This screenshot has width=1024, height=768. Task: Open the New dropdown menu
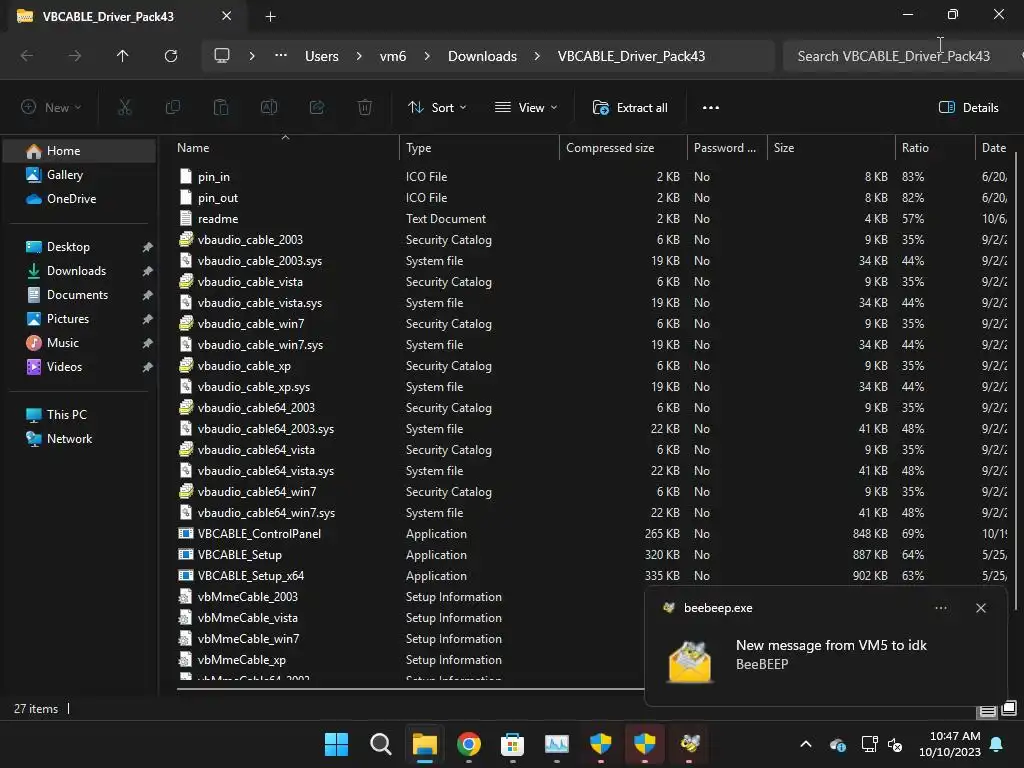tap(51, 108)
